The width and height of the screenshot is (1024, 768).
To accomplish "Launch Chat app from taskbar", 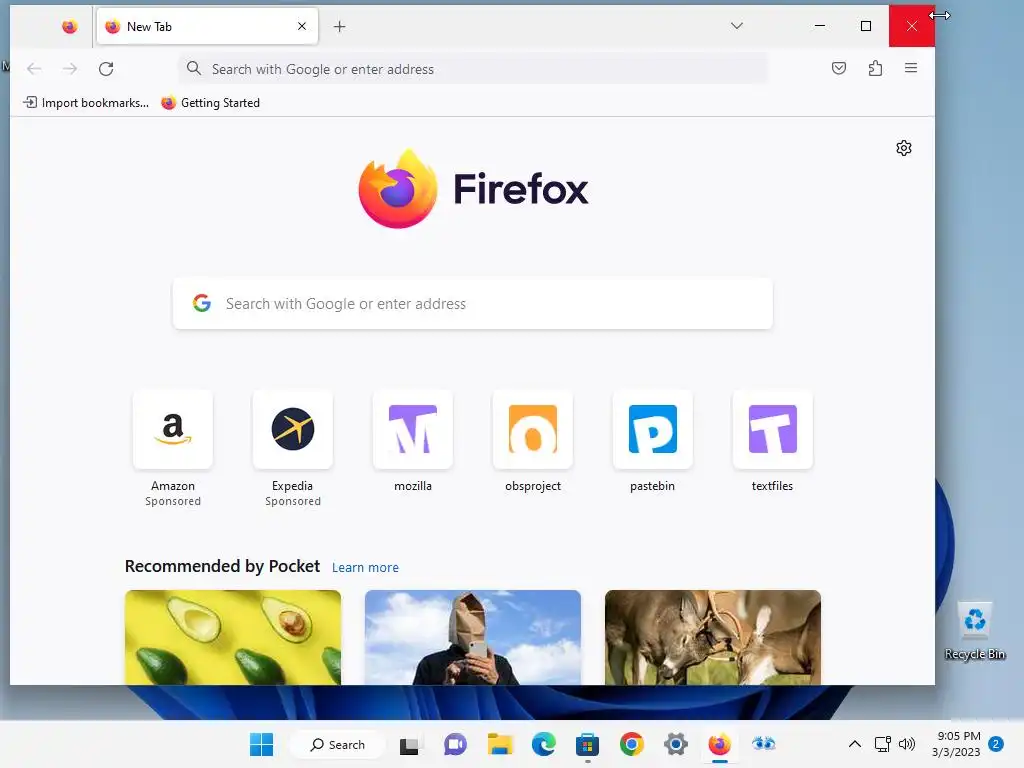I will pyautogui.click(x=455, y=744).
